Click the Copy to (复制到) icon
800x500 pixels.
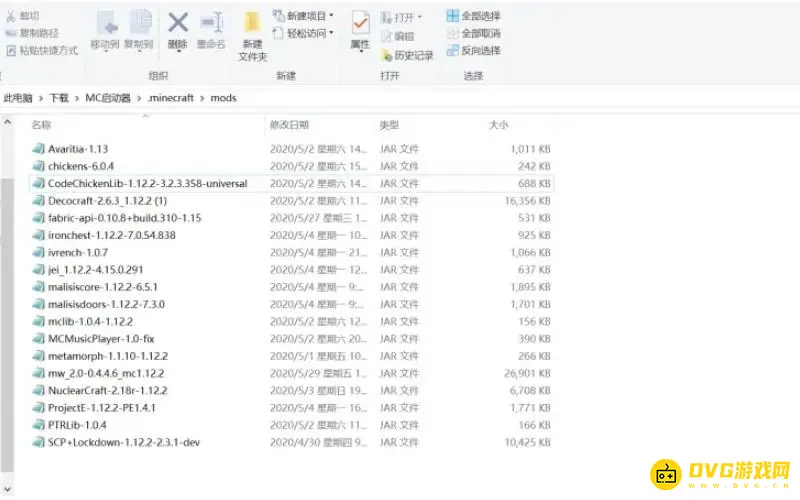tap(139, 30)
